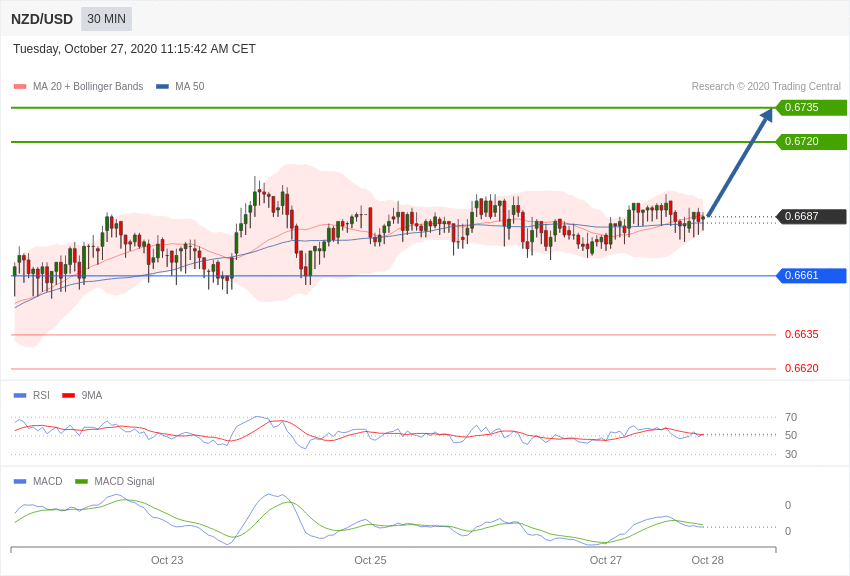Screen dimensions: 850x576
Task: Select the MACD legend label
Action: [47, 481]
